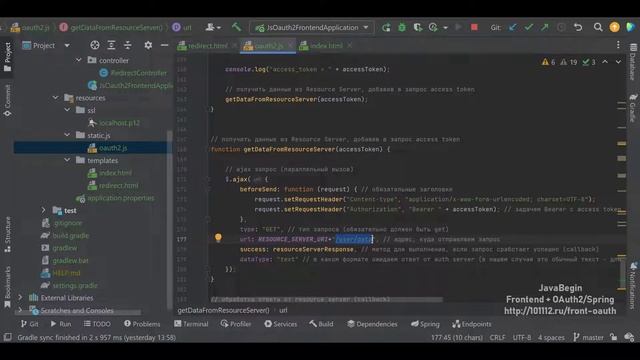
Task: Toggle Project sidebar vertical tab
Action: [x=7, y=57]
